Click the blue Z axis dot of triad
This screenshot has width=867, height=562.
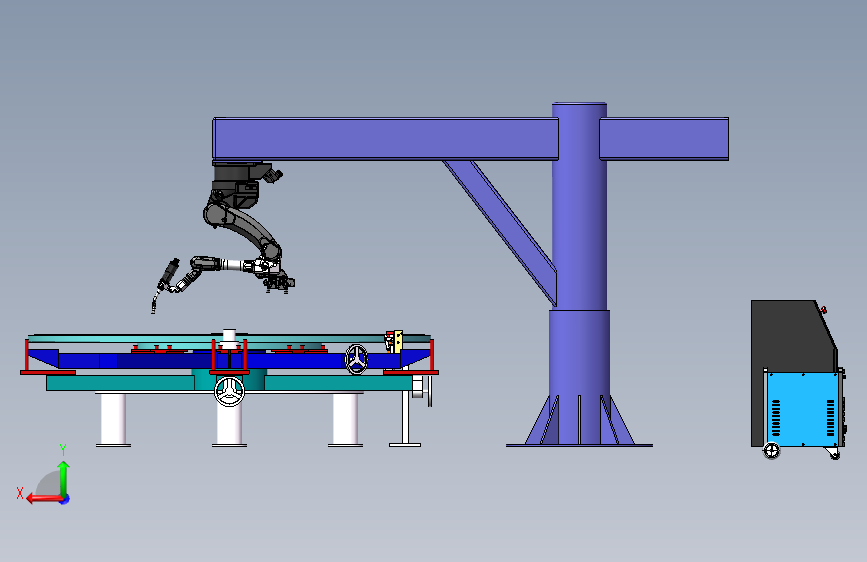[x=65, y=499]
